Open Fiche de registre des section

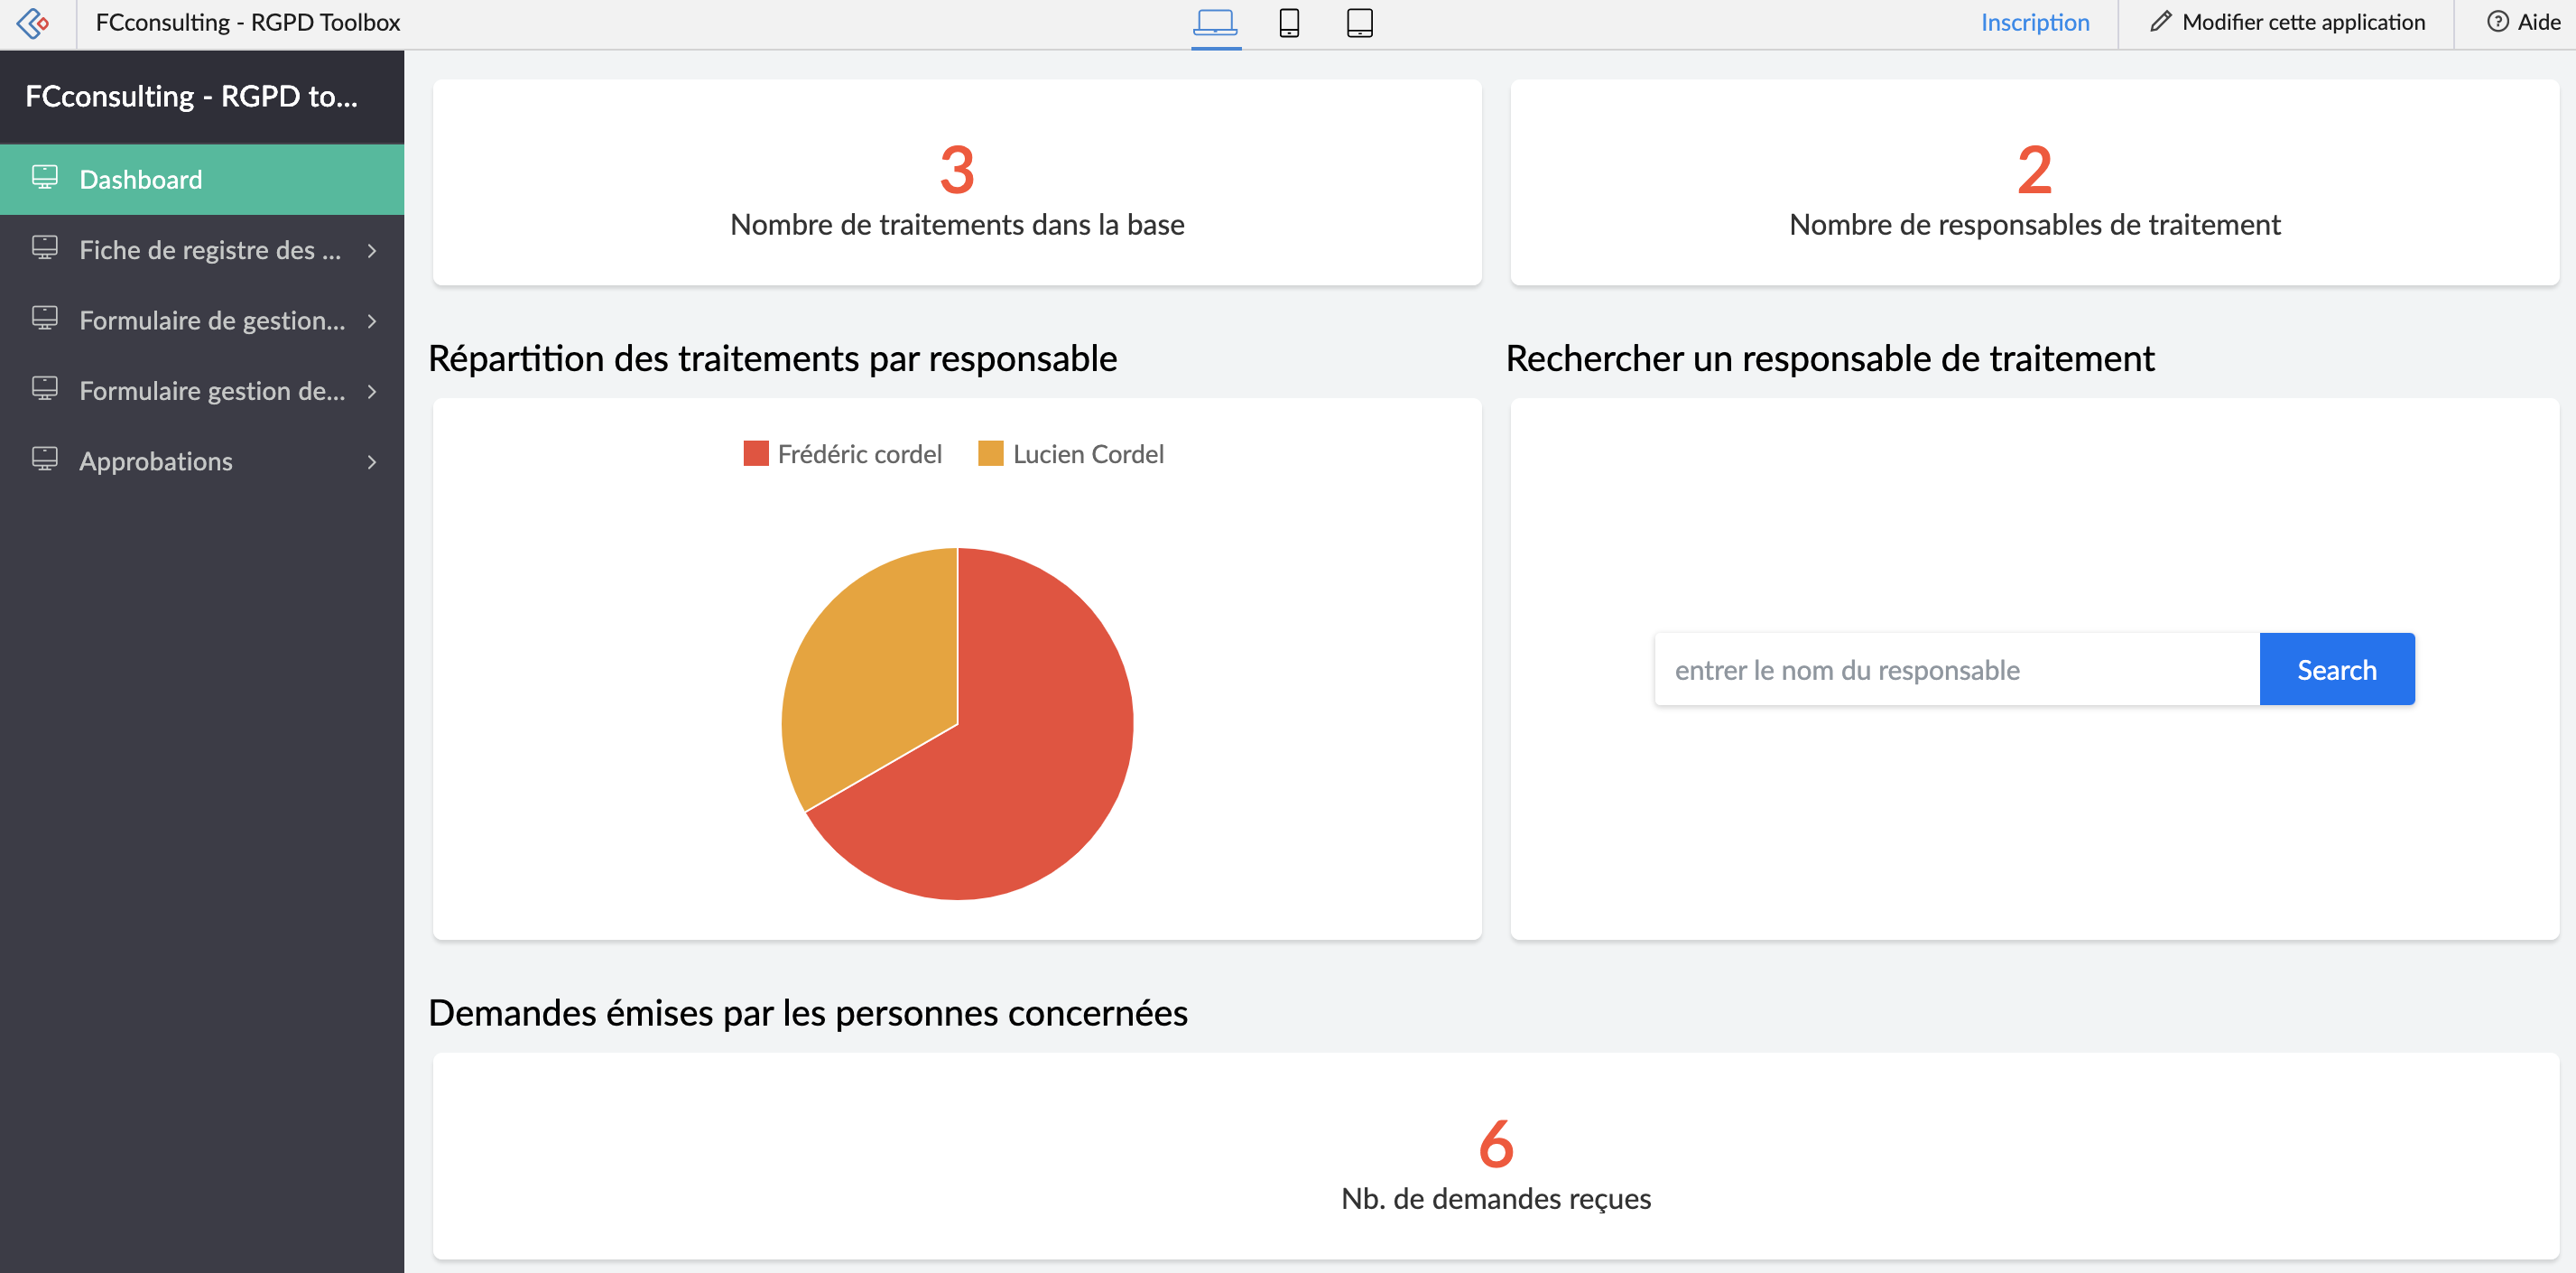click(x=202, y=250)
